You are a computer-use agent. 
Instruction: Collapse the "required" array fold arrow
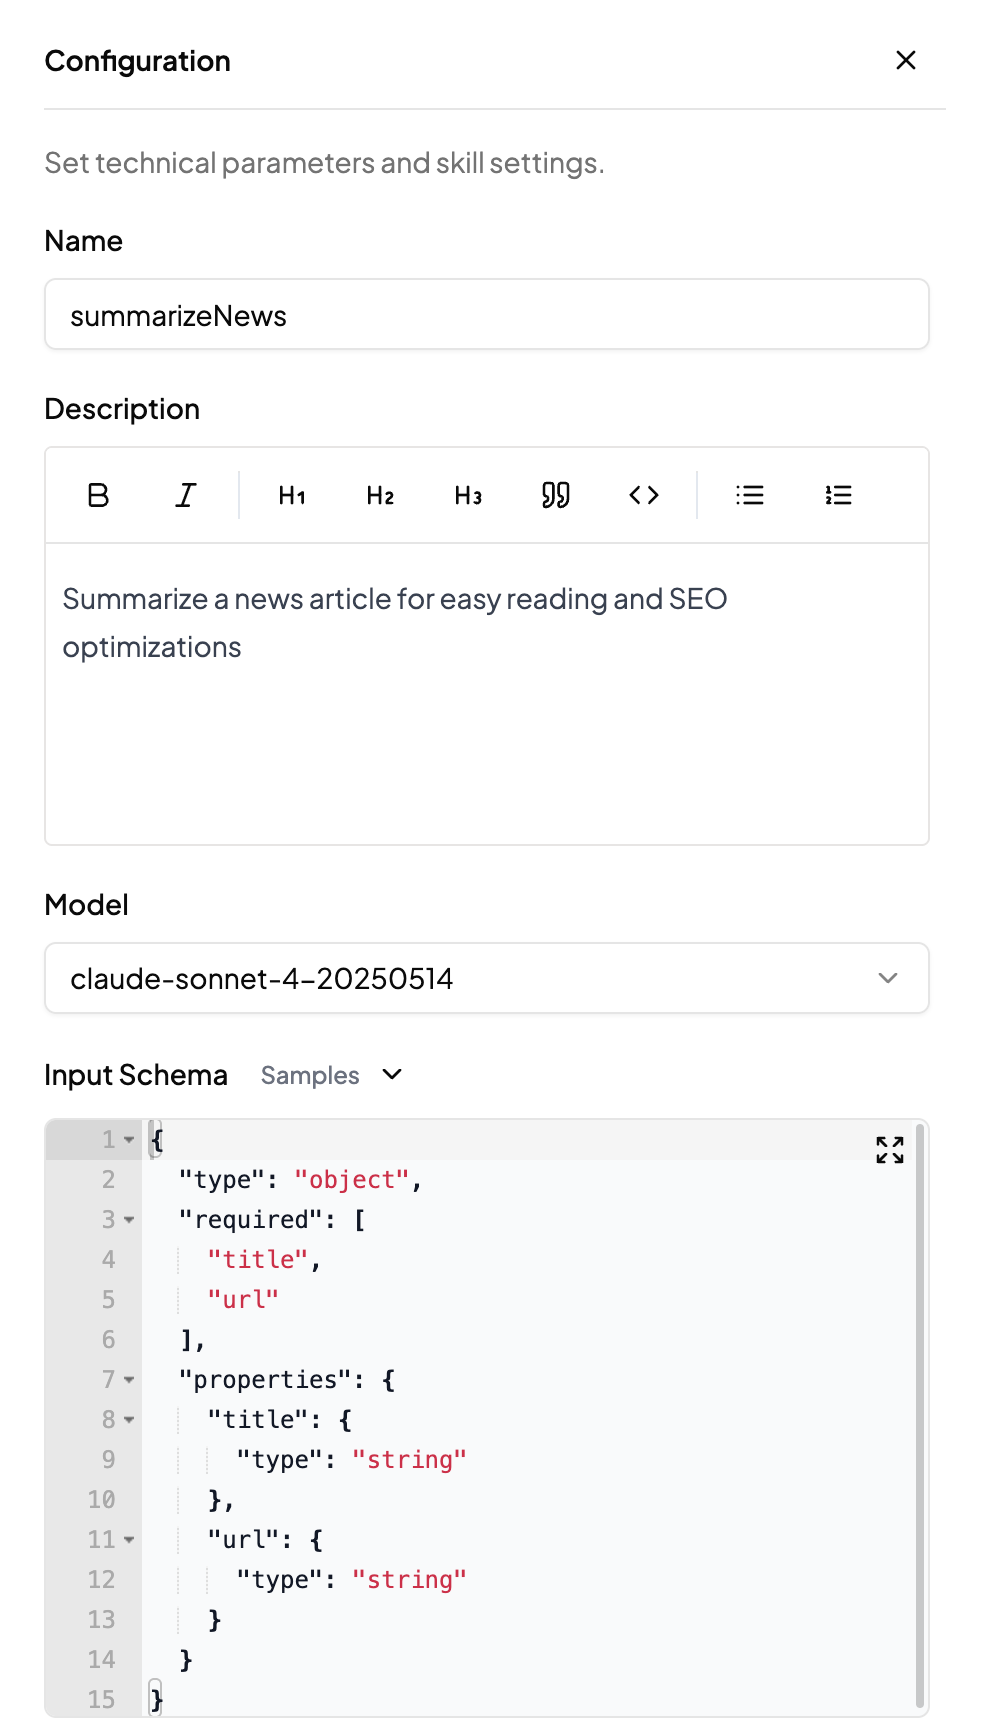click(129, 1220)
